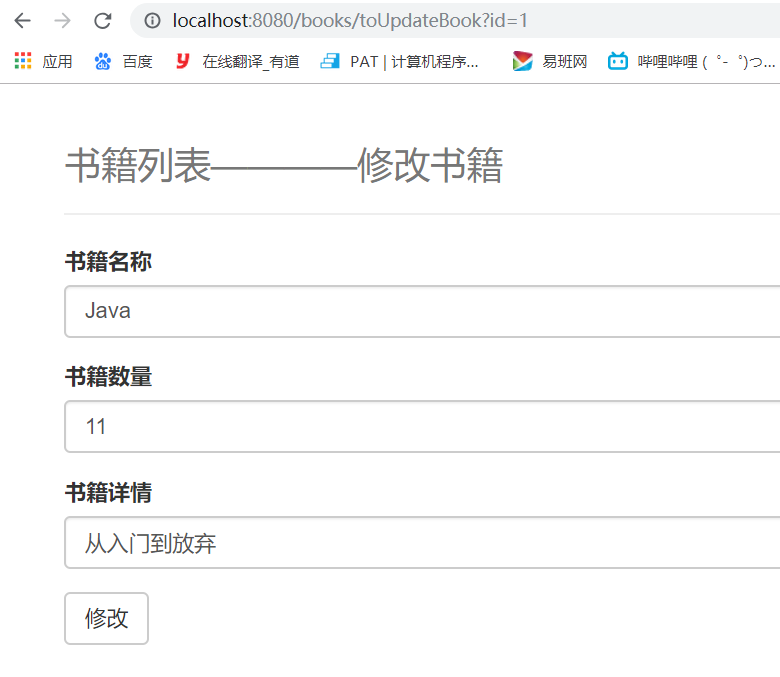Click the 书籍列表——修改书籍 heading
This screenshot has height=677, width=780.
pos(284,166)
